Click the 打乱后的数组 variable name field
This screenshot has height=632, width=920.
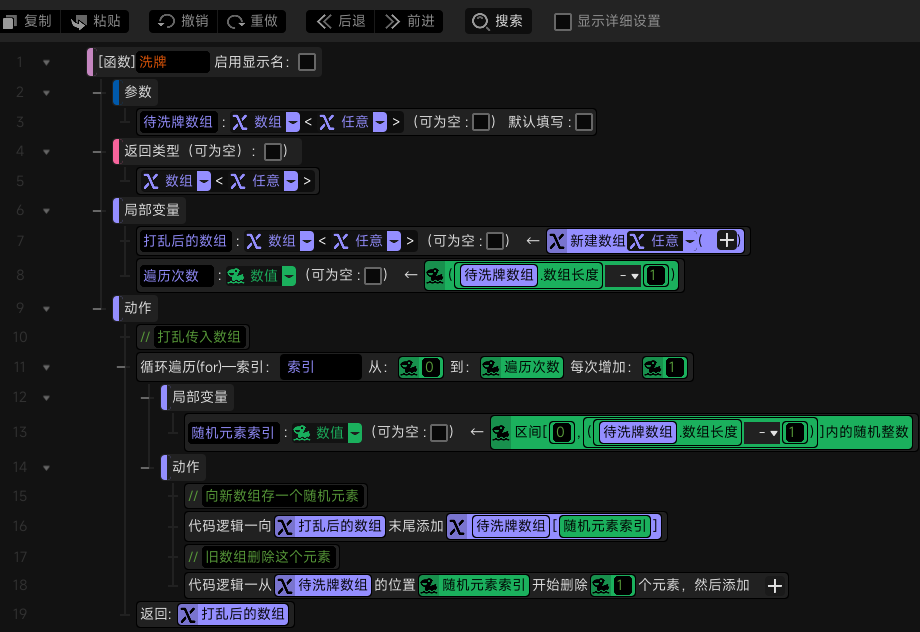point(185,241)
